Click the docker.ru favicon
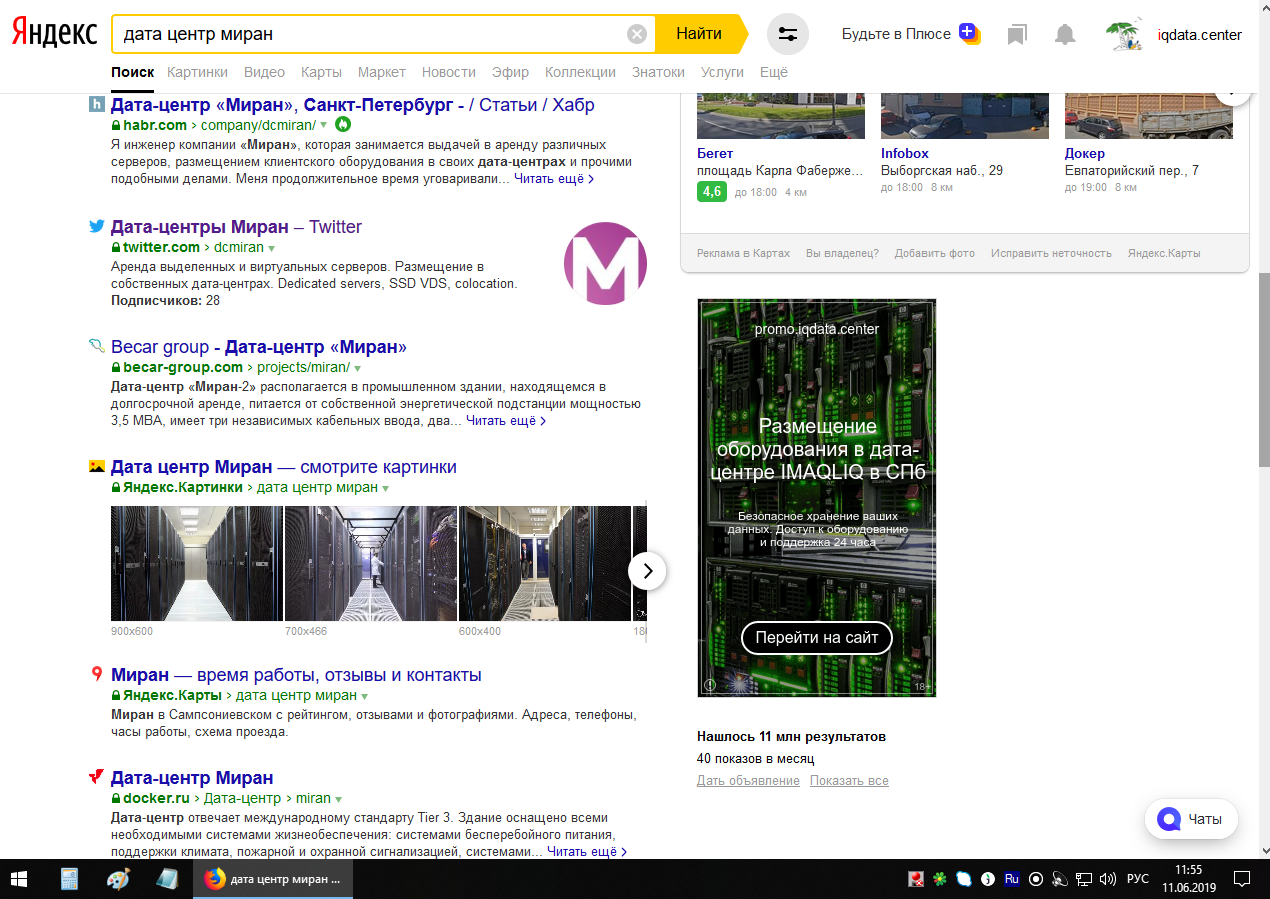 97,777
